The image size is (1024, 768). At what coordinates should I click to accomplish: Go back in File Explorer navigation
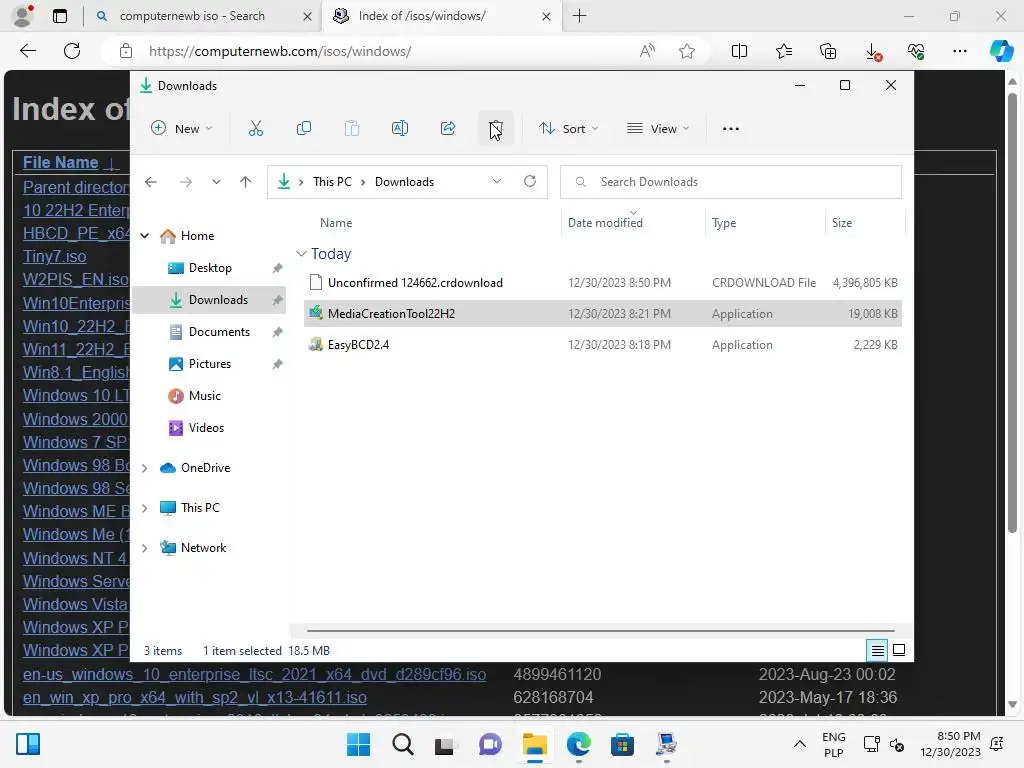tap(151, 182)
